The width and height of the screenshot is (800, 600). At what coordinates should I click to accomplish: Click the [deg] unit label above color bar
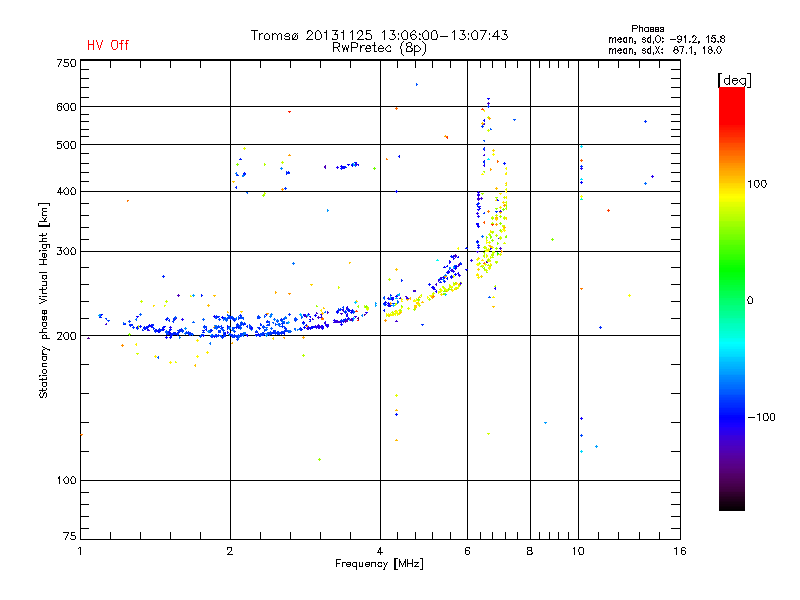coord(734,80)
